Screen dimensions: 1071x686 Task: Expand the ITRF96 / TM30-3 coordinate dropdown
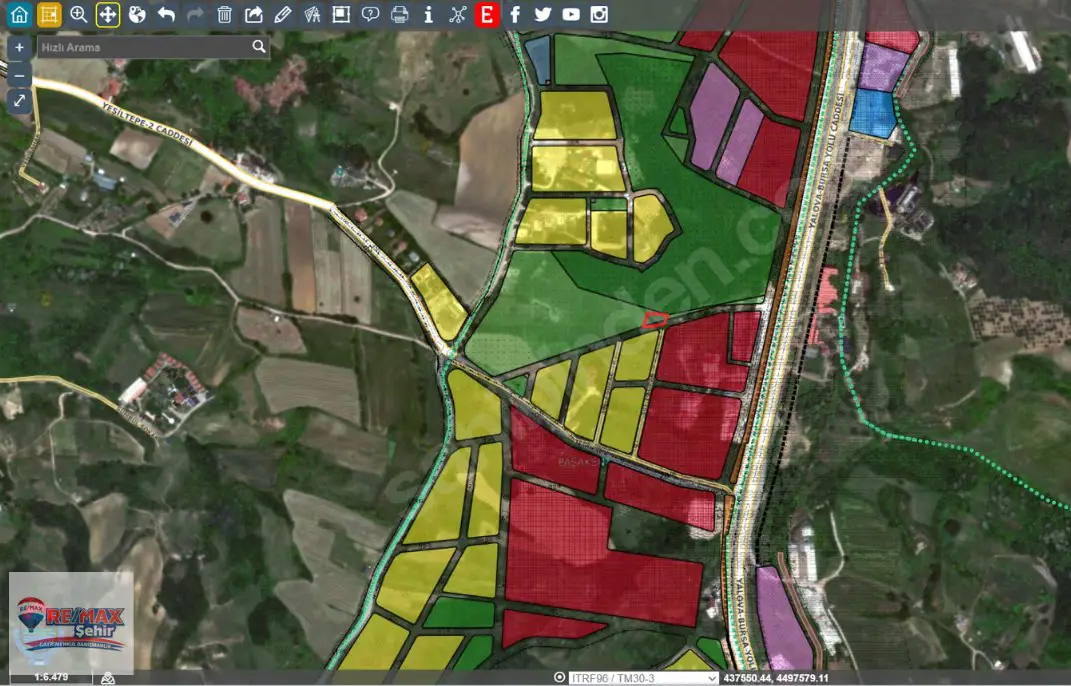tap(643, 678)
